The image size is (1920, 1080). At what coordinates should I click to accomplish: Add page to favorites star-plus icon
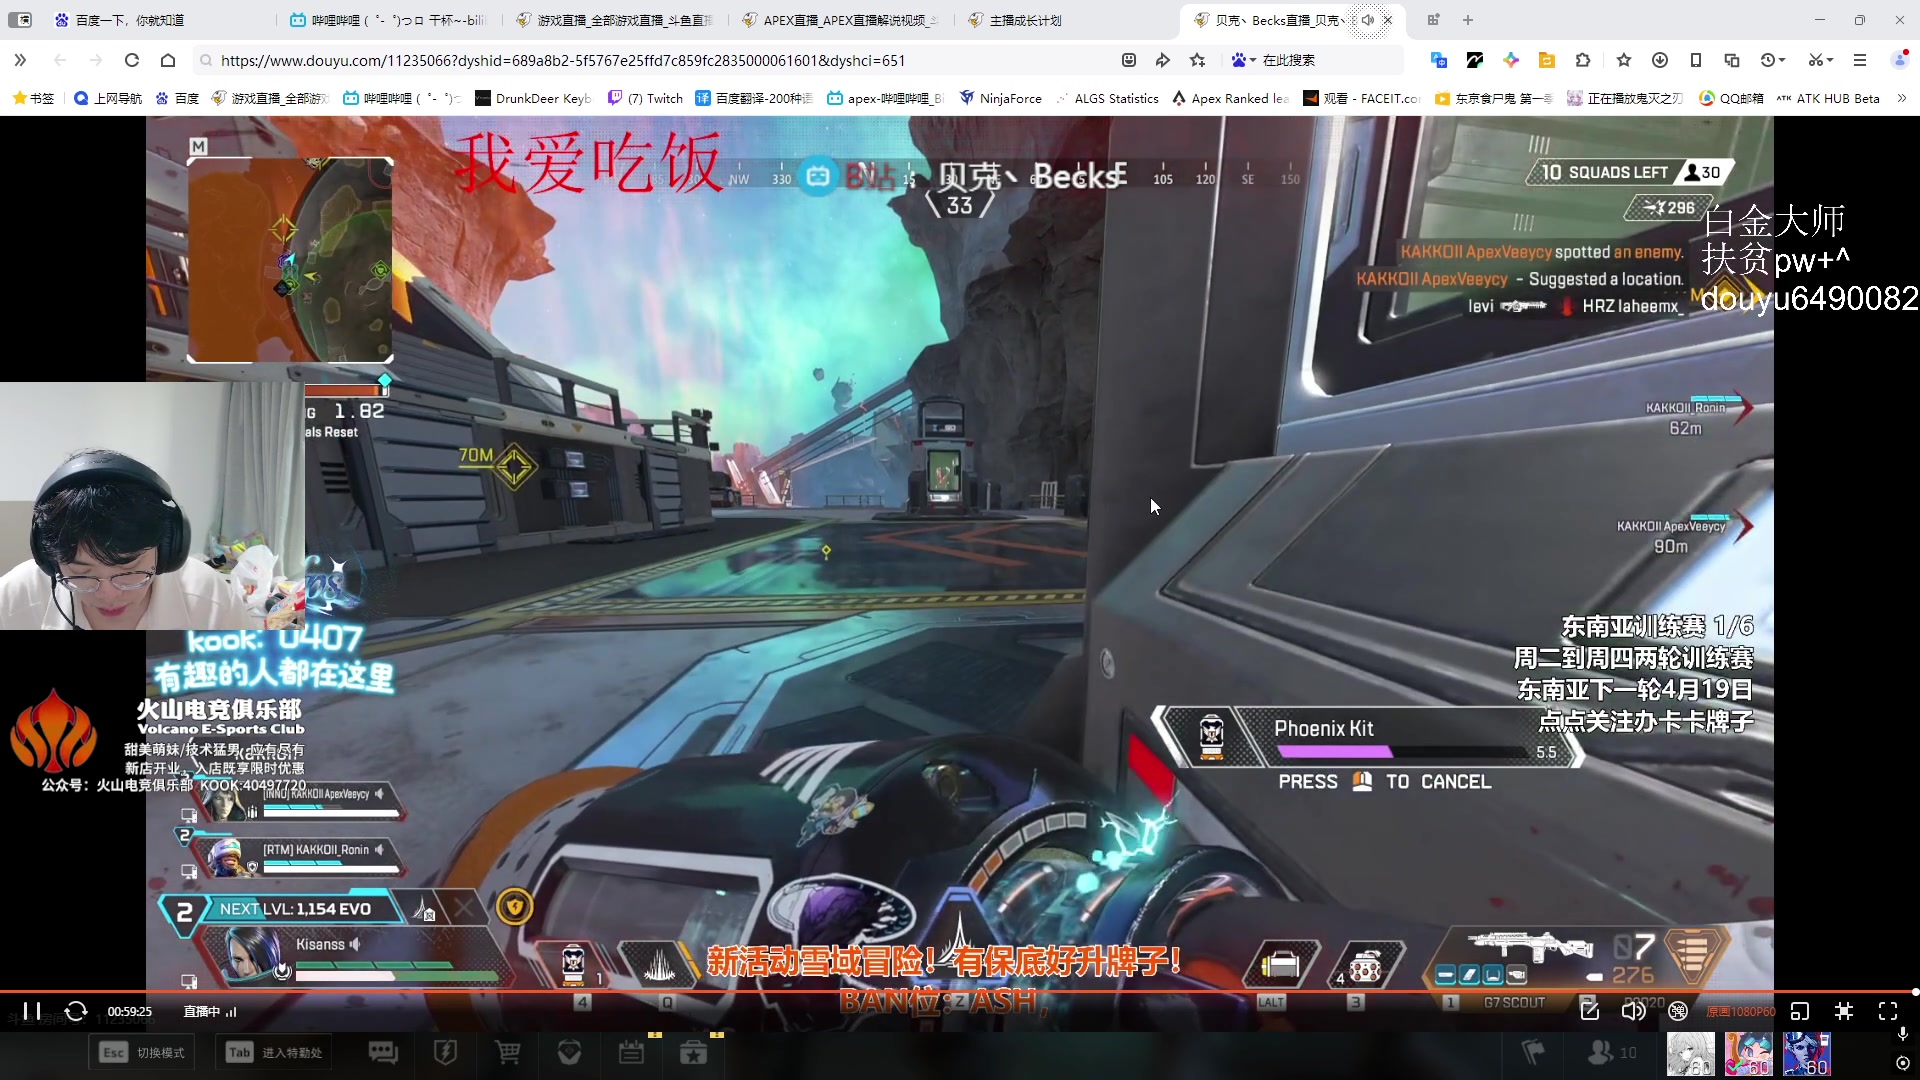pos(1198,60)
